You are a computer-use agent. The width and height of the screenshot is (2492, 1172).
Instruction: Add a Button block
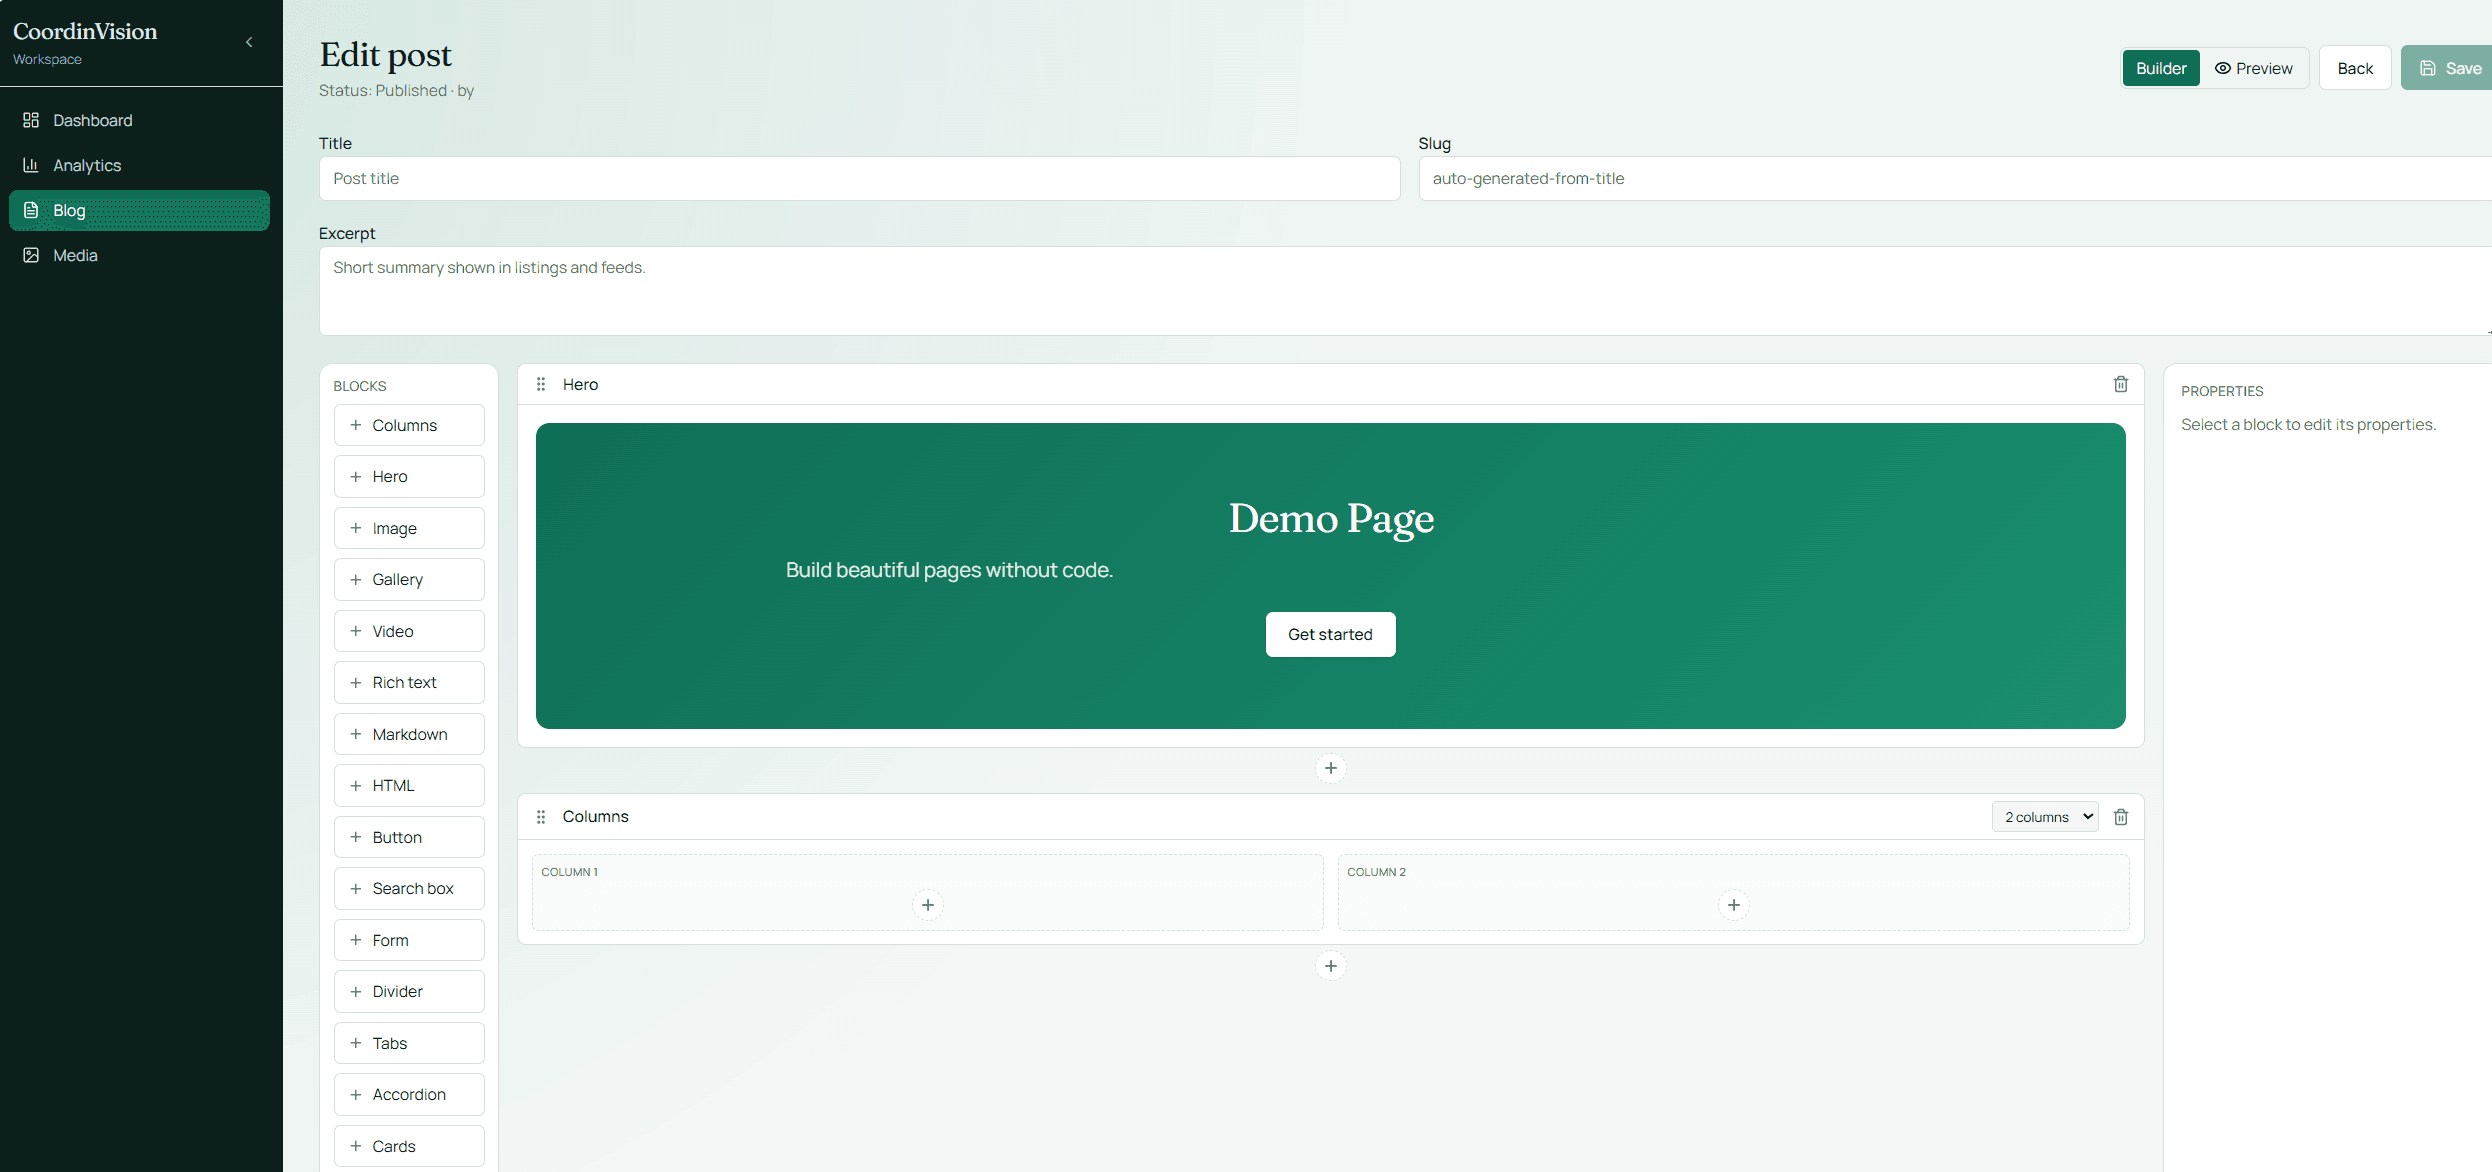coord(409,837)
